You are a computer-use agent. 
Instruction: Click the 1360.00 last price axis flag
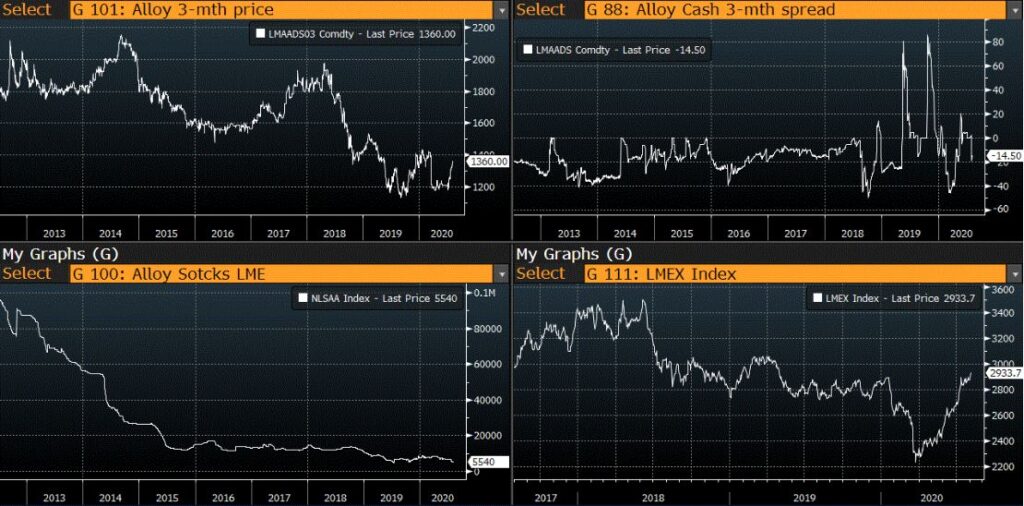pyautogui.click(x=490, y=161)
